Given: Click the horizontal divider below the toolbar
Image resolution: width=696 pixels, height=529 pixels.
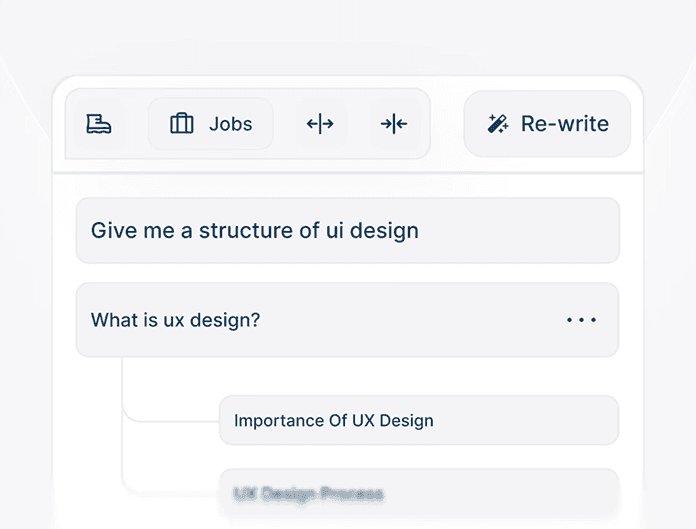Looking at the screenshot, I should (347, 173).
